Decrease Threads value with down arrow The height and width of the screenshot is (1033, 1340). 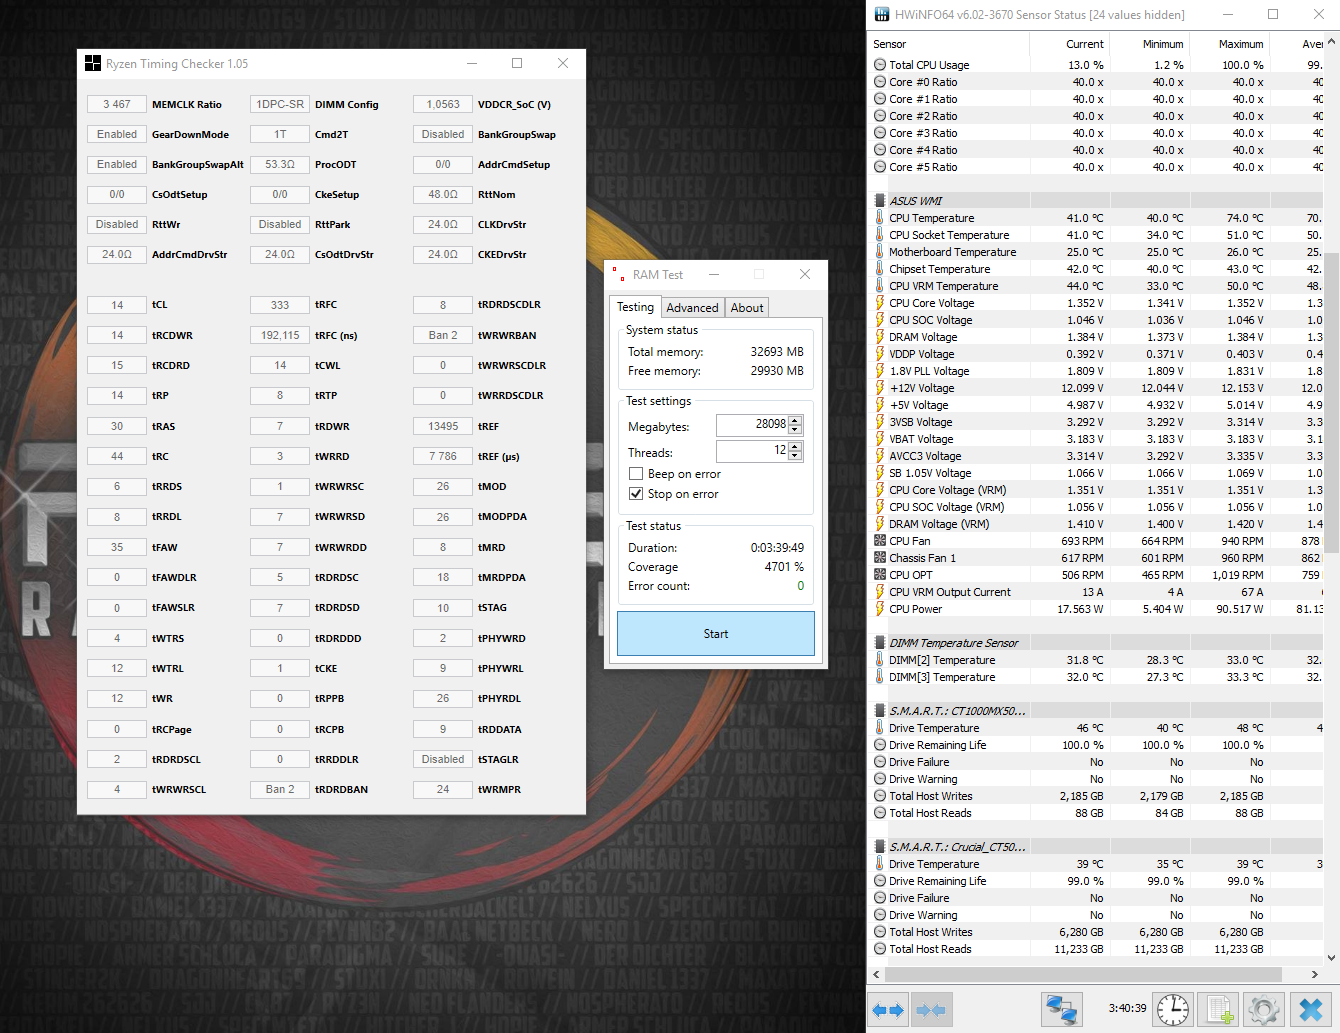(795, 457)
